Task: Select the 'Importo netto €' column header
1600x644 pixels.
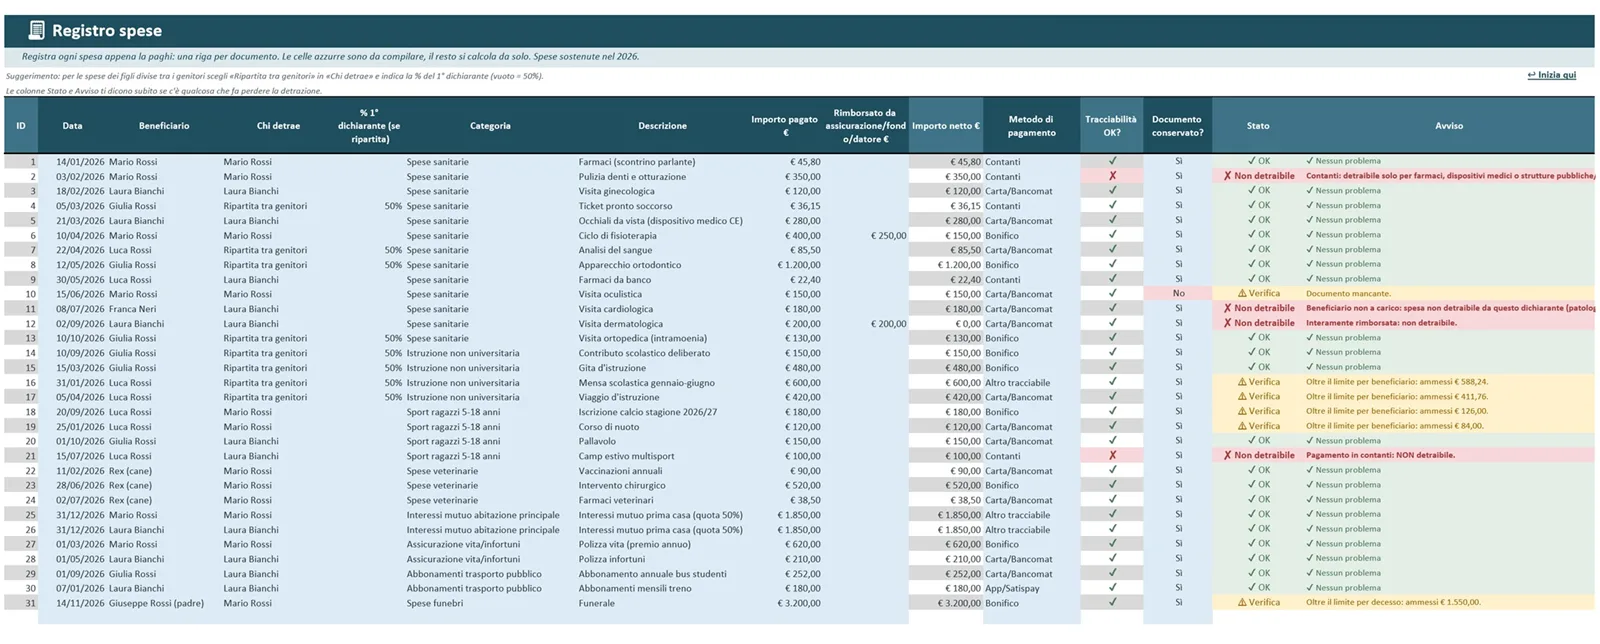Action: 945,126
